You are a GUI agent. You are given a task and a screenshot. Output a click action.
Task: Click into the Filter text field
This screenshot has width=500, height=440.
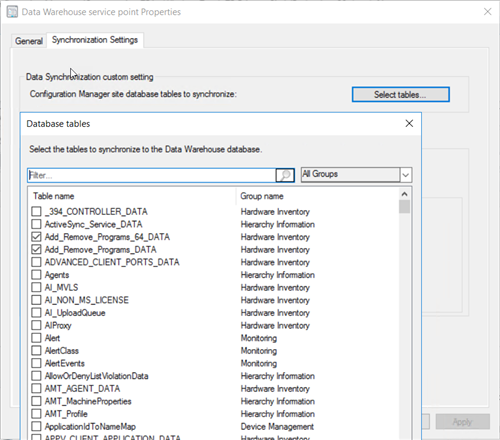pyautogui.click(x=152, y=175)
